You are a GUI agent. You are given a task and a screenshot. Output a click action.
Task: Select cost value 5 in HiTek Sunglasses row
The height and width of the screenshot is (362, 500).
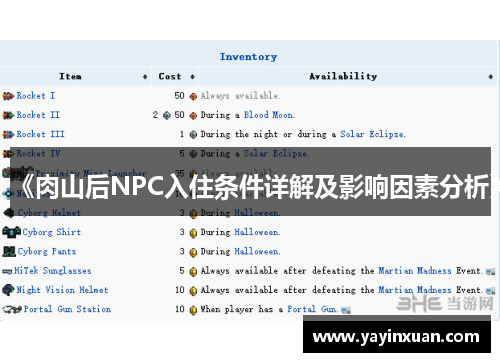pyautogui.click(x=182, y=271)
